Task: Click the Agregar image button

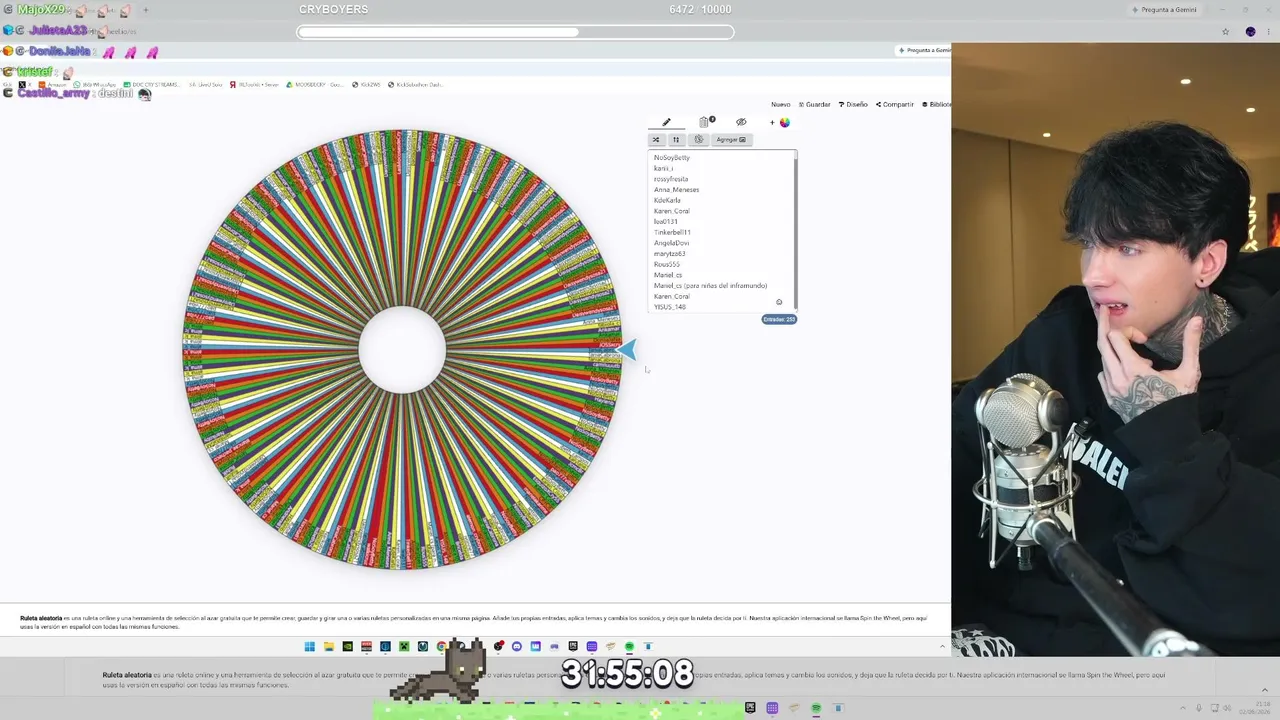Action: 731,139
